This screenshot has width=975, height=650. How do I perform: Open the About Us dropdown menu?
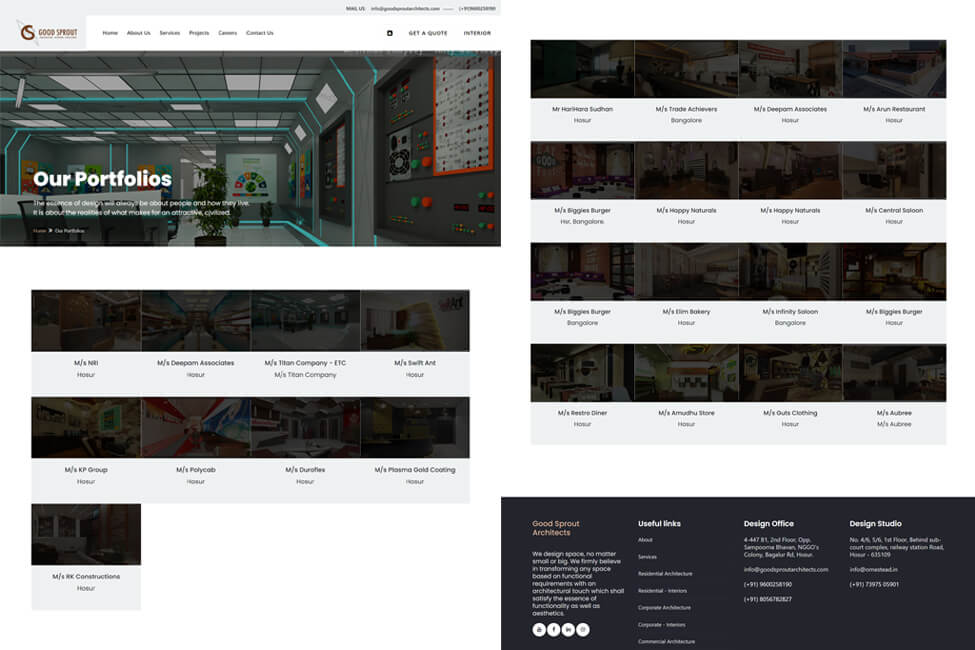point(140,32)
